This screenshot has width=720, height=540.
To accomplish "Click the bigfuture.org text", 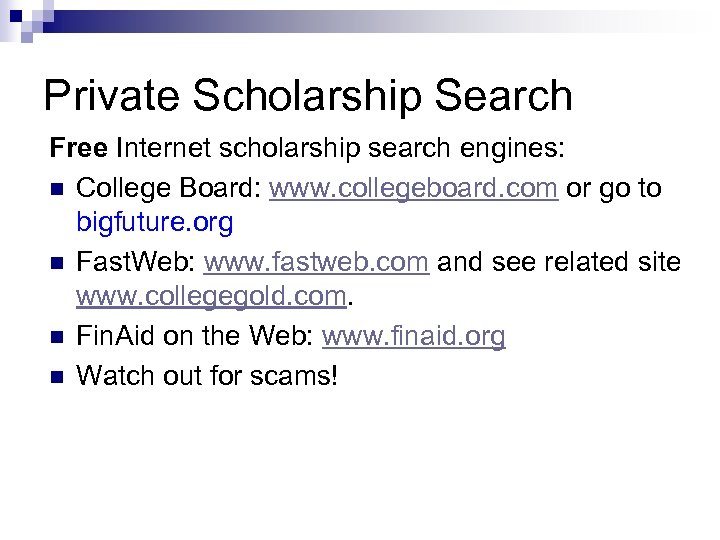I will (155, 223).
